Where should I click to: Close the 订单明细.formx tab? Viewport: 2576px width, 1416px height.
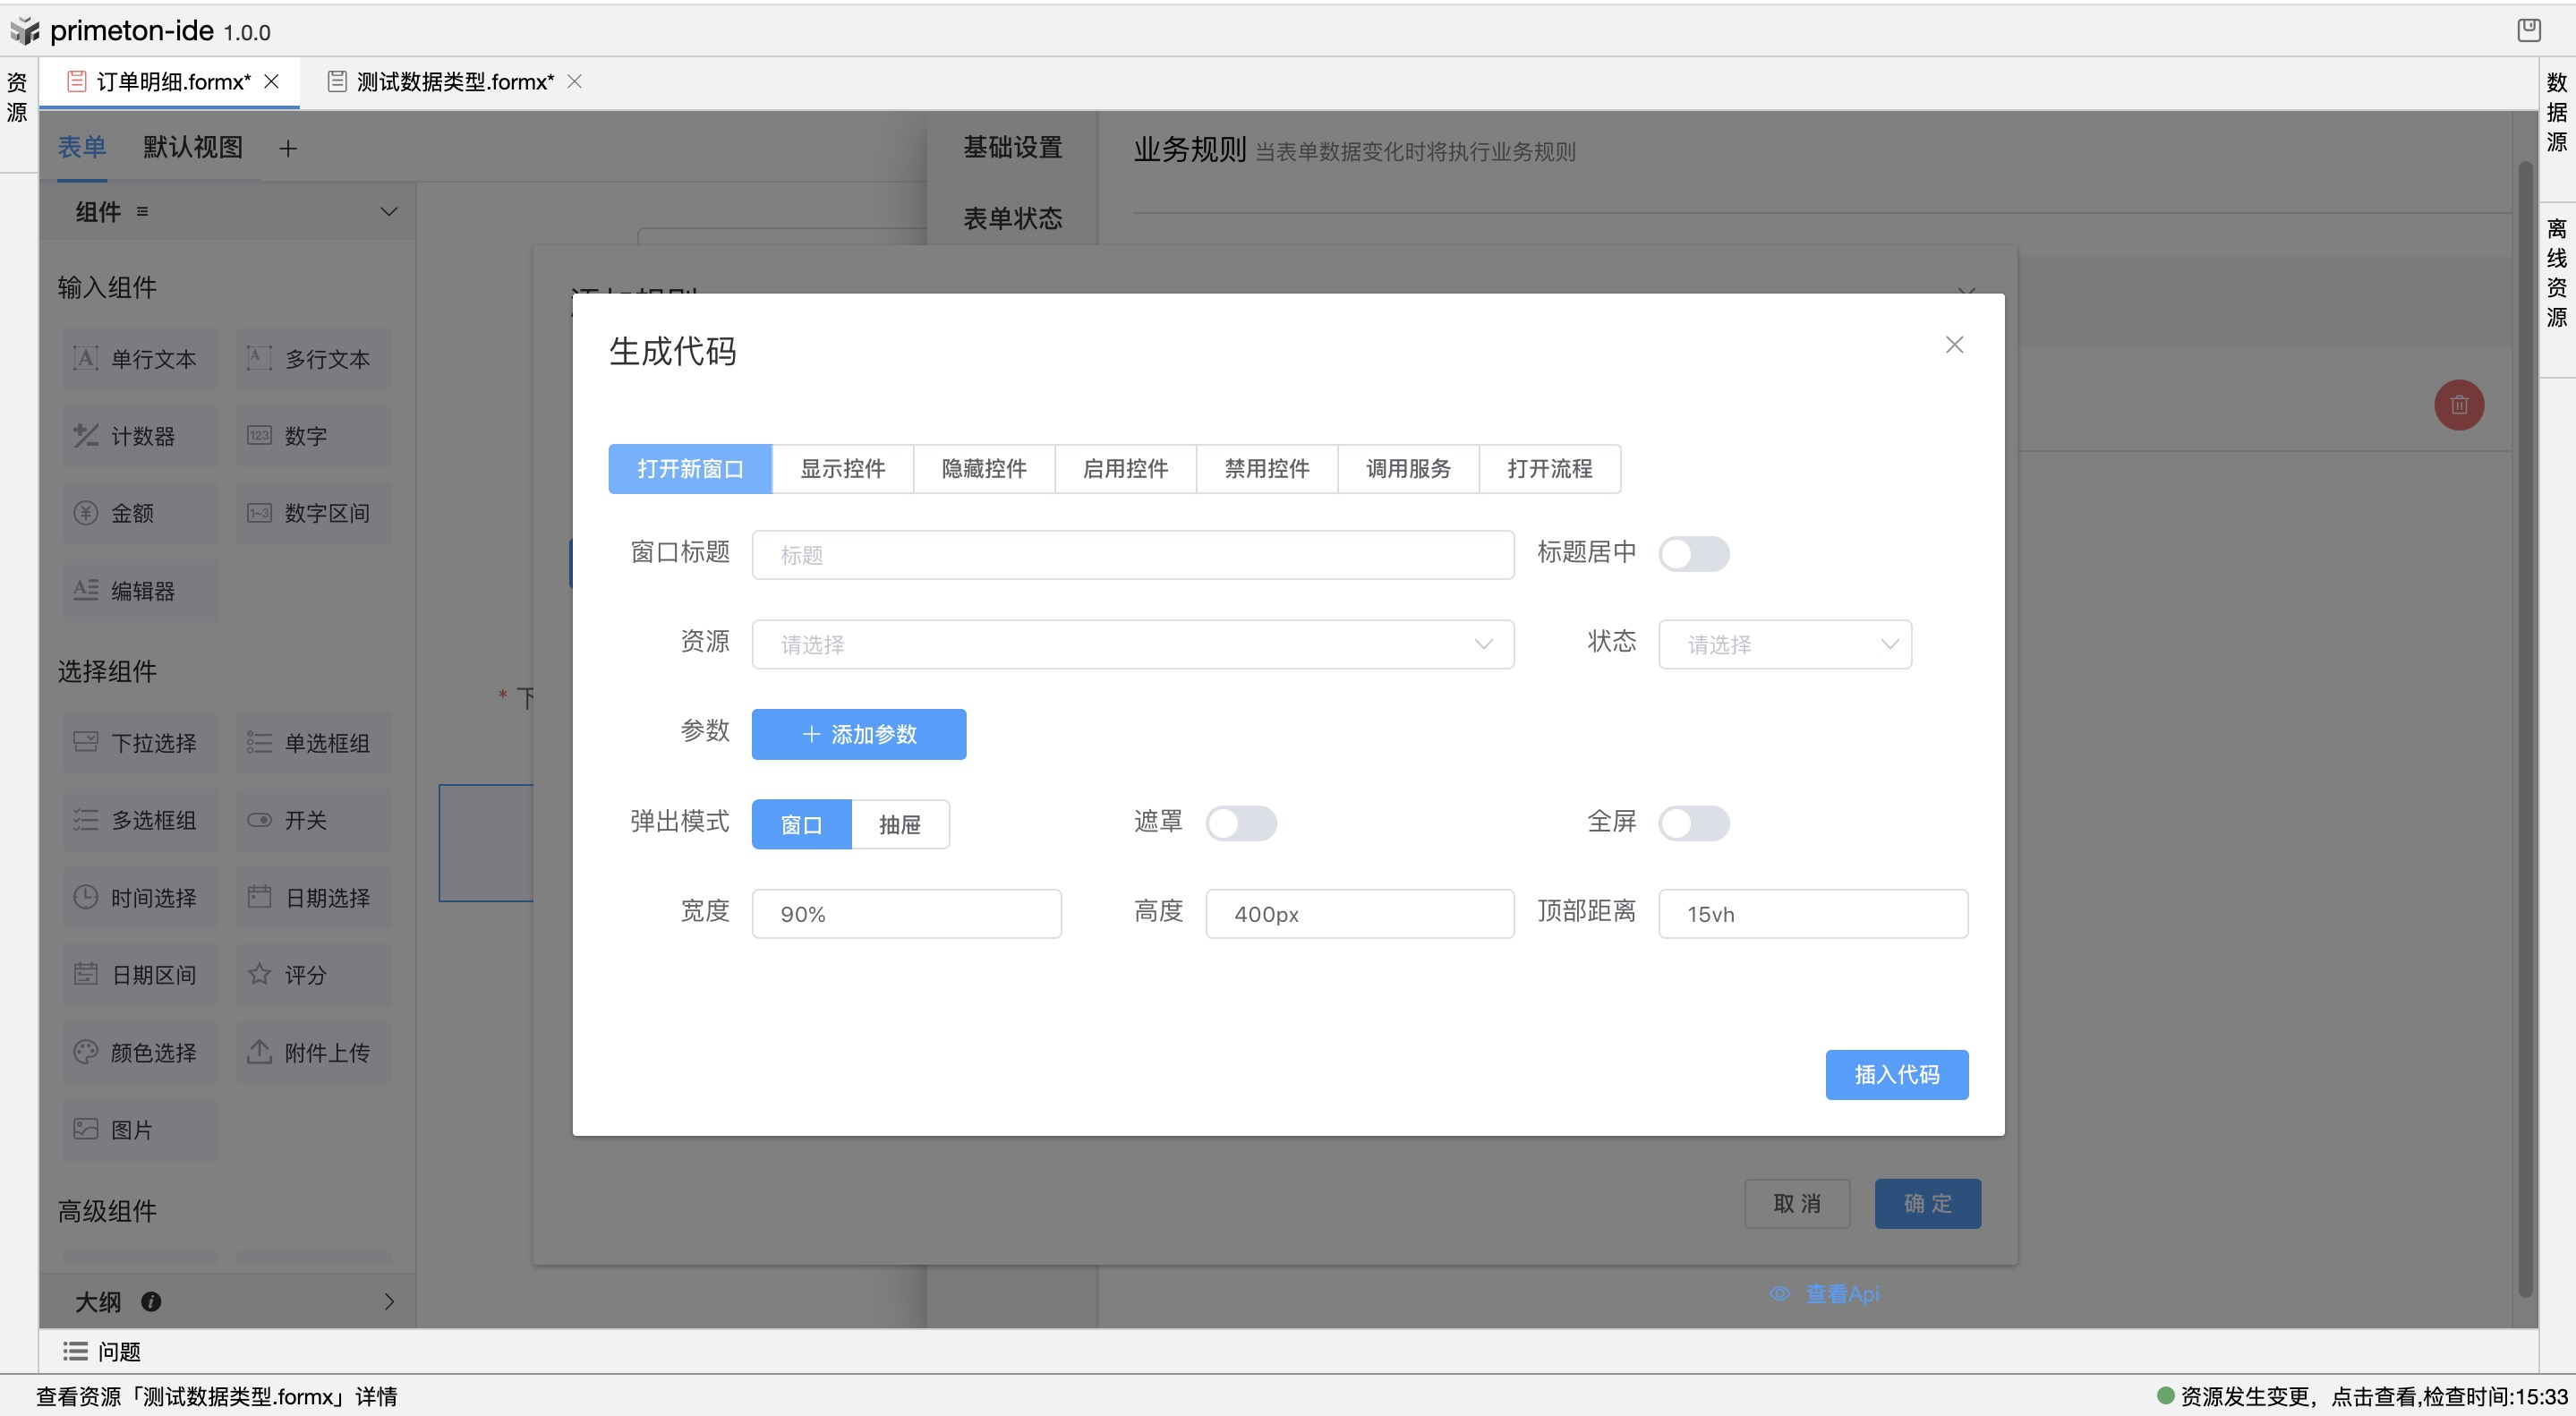[271, 81]
